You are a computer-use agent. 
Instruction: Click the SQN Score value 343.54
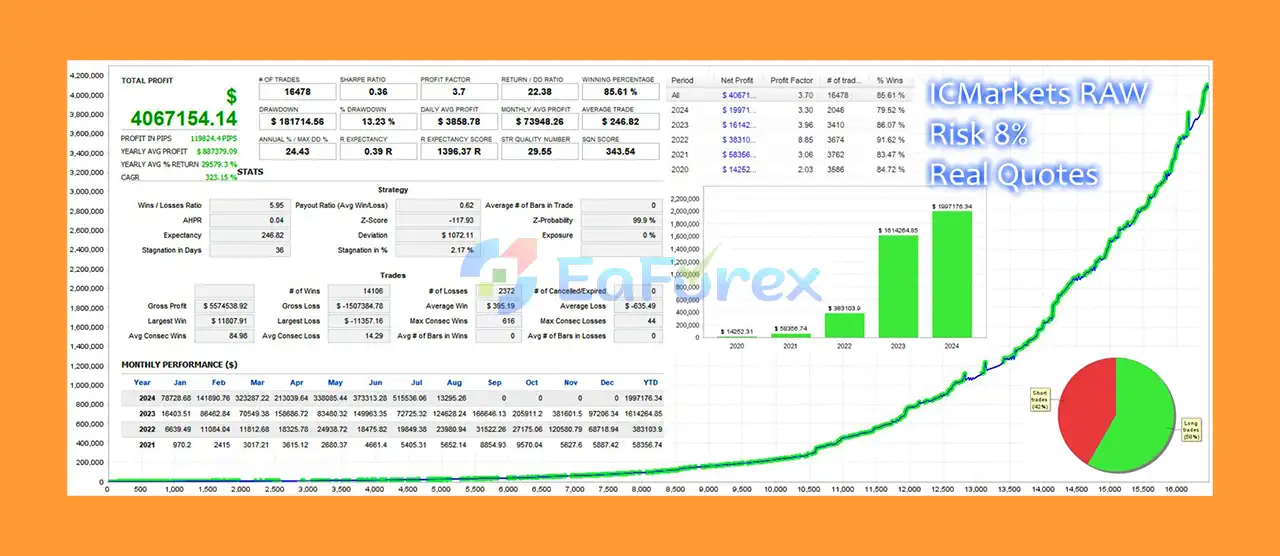[x=619, y=151]
